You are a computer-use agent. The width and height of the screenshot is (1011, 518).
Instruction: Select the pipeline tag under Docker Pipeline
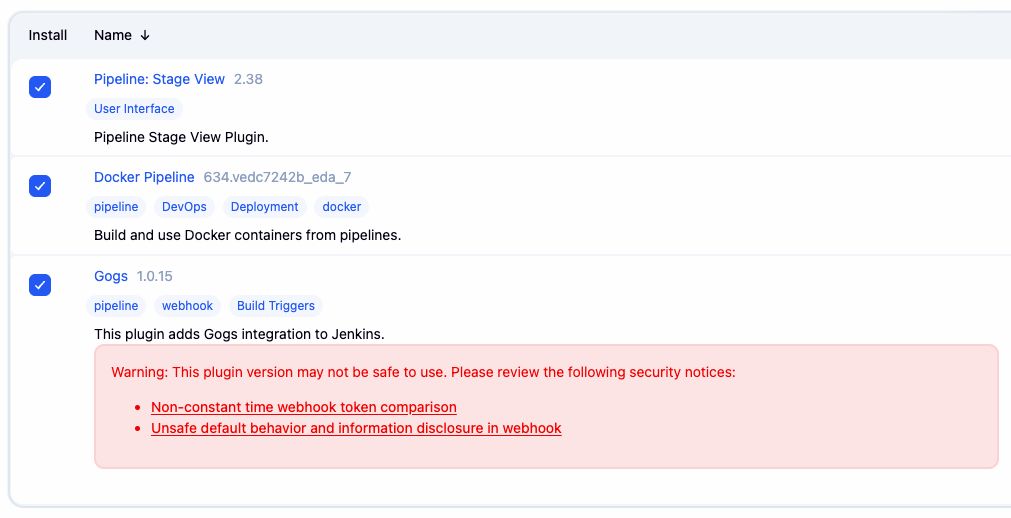click(x=116, y=207)
